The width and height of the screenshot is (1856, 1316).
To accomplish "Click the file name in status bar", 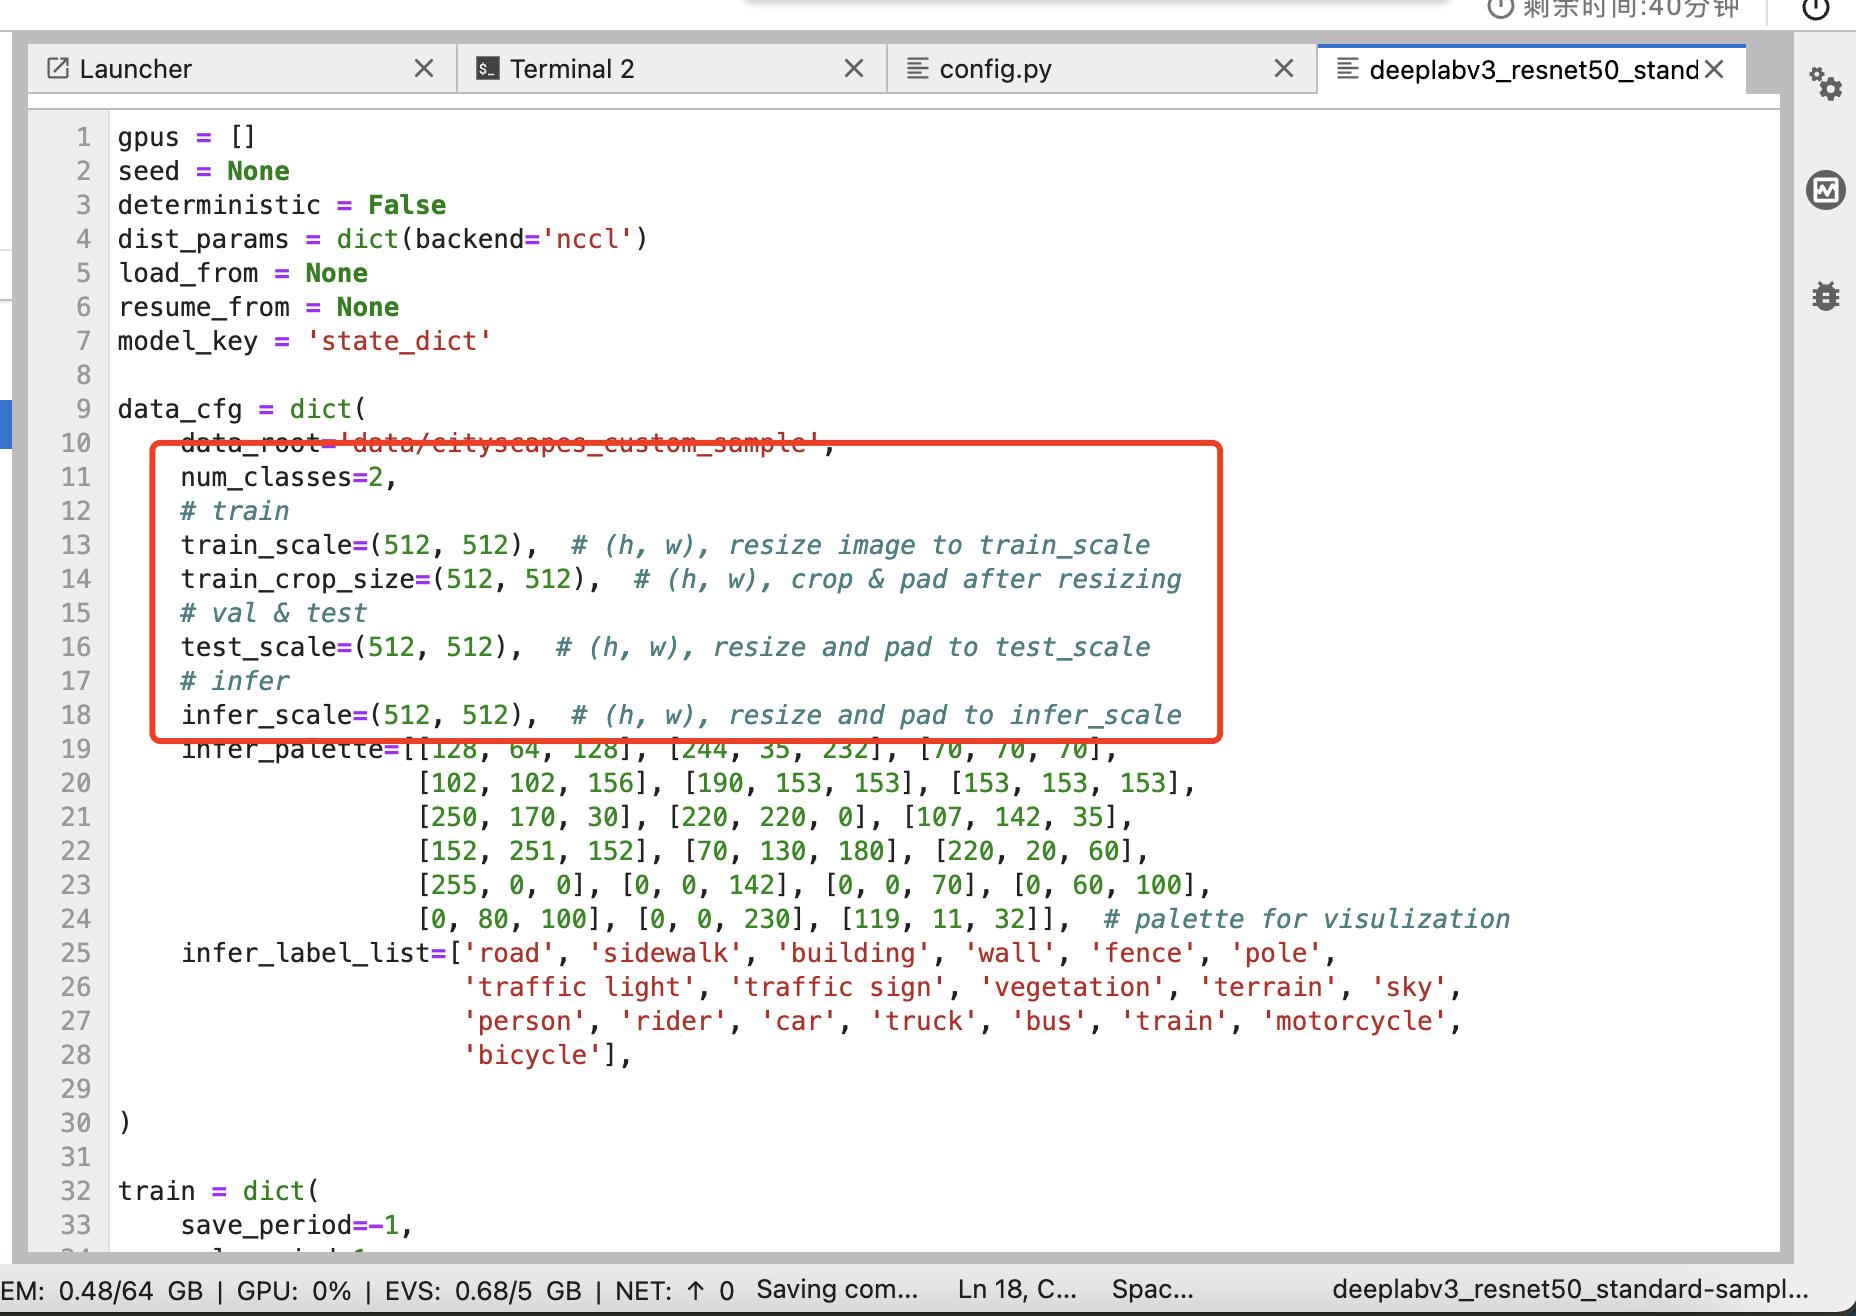I will click(1570, 1289).
